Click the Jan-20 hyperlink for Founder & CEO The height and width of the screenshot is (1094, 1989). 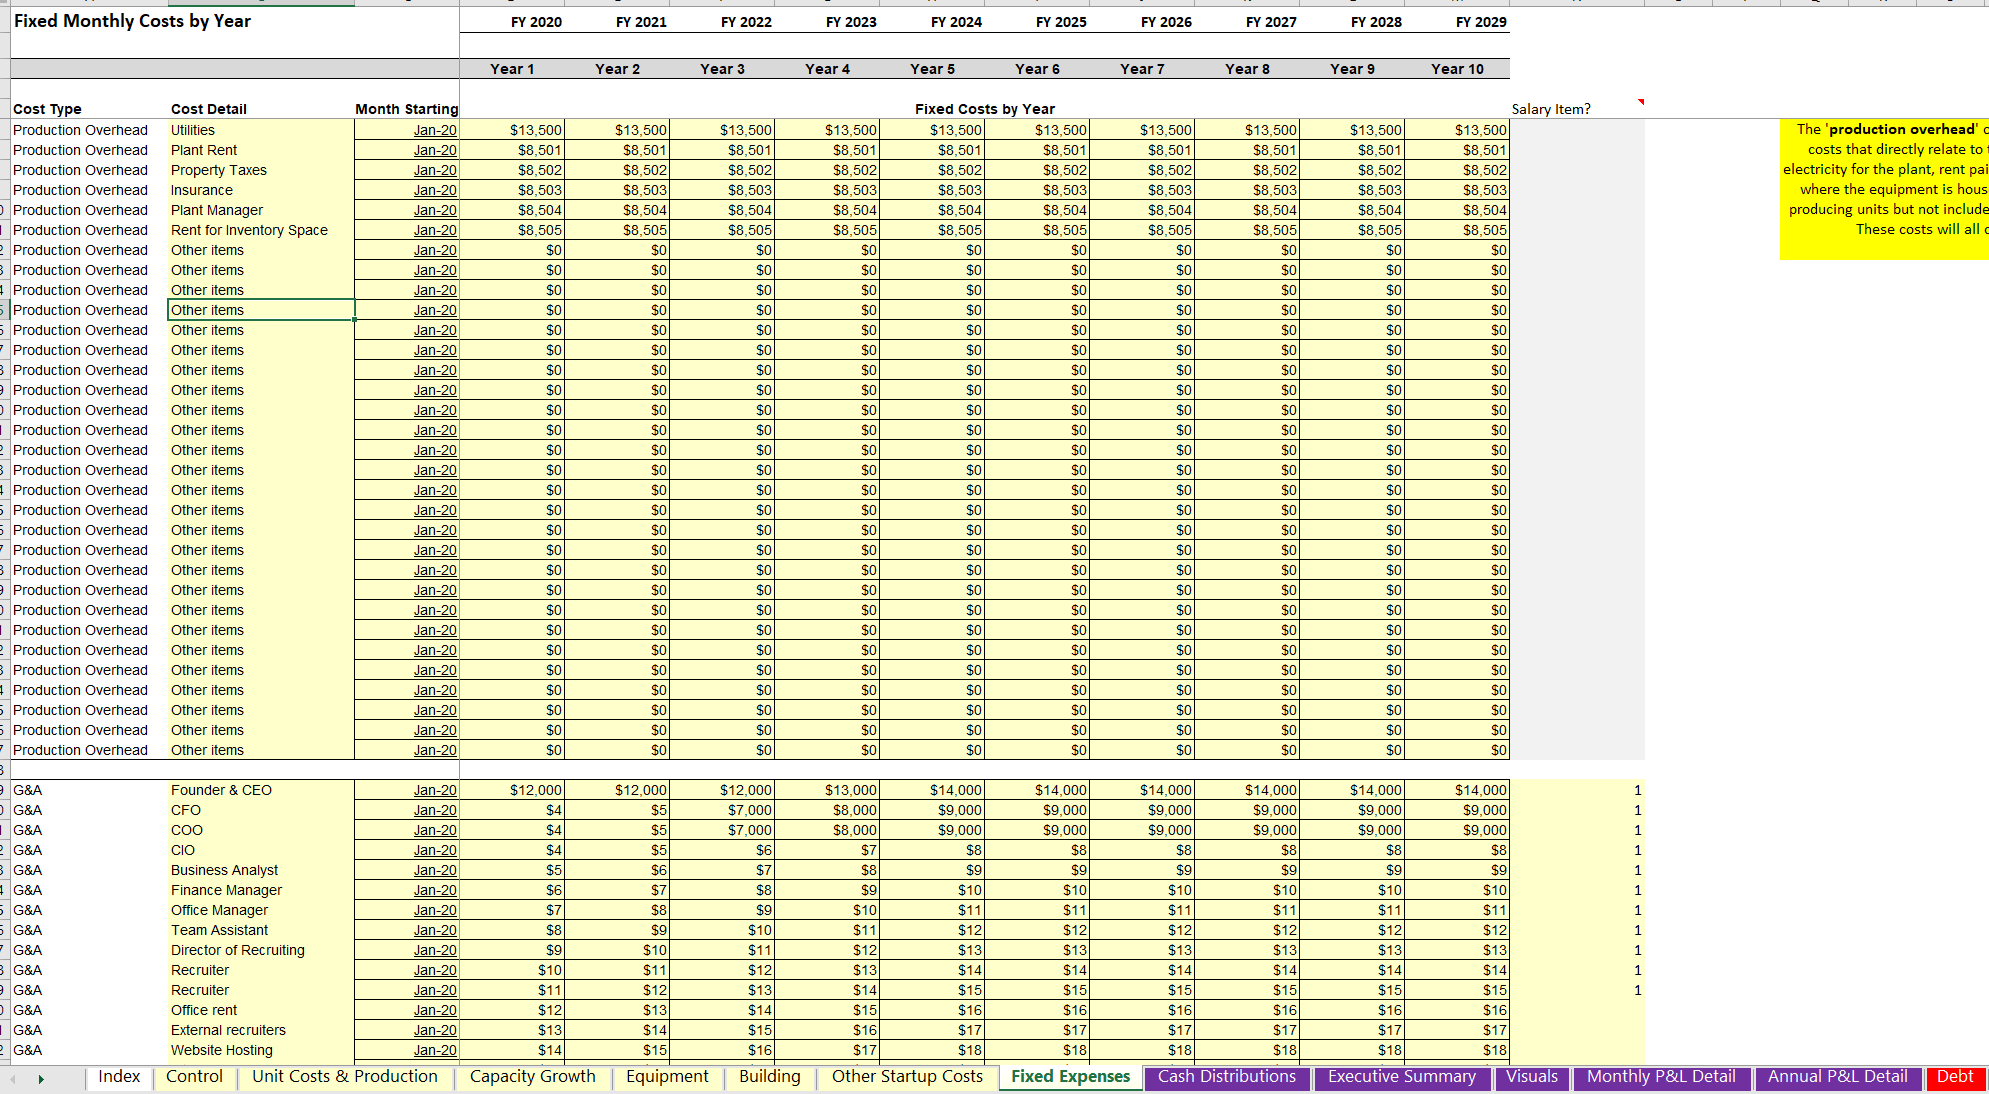(x=434, y=790)
